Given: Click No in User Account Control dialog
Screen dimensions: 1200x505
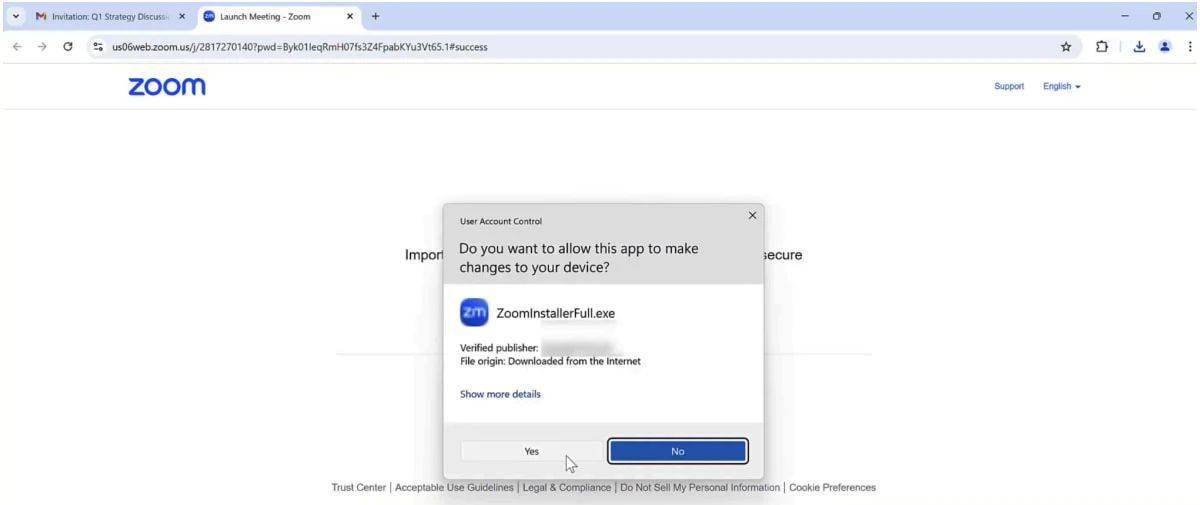Looking at the screenshot, I should click(x=678, y=451).
